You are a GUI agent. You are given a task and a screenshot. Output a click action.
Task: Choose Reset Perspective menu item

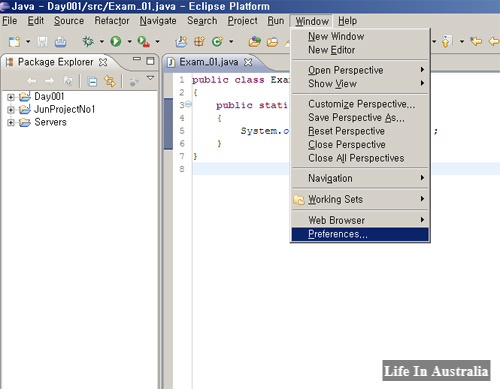tap(360, 131)
